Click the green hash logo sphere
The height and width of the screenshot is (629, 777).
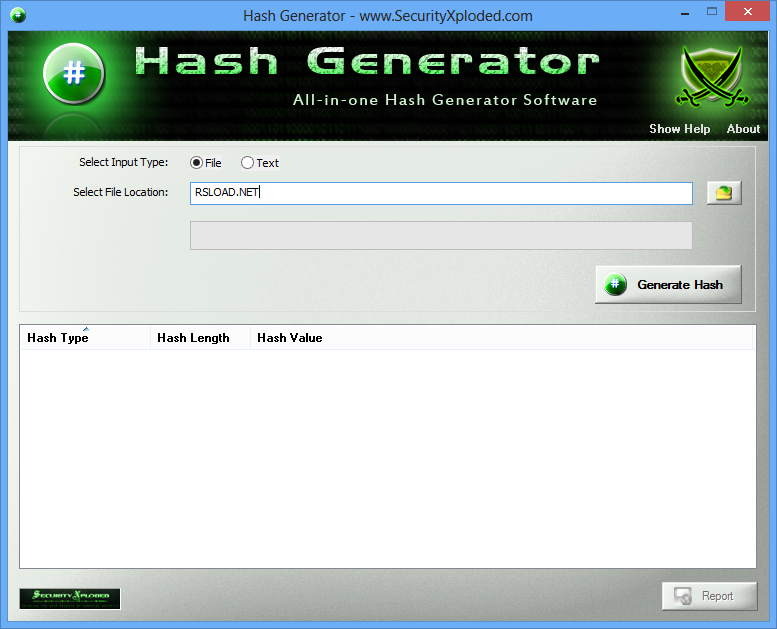point(74,73)
